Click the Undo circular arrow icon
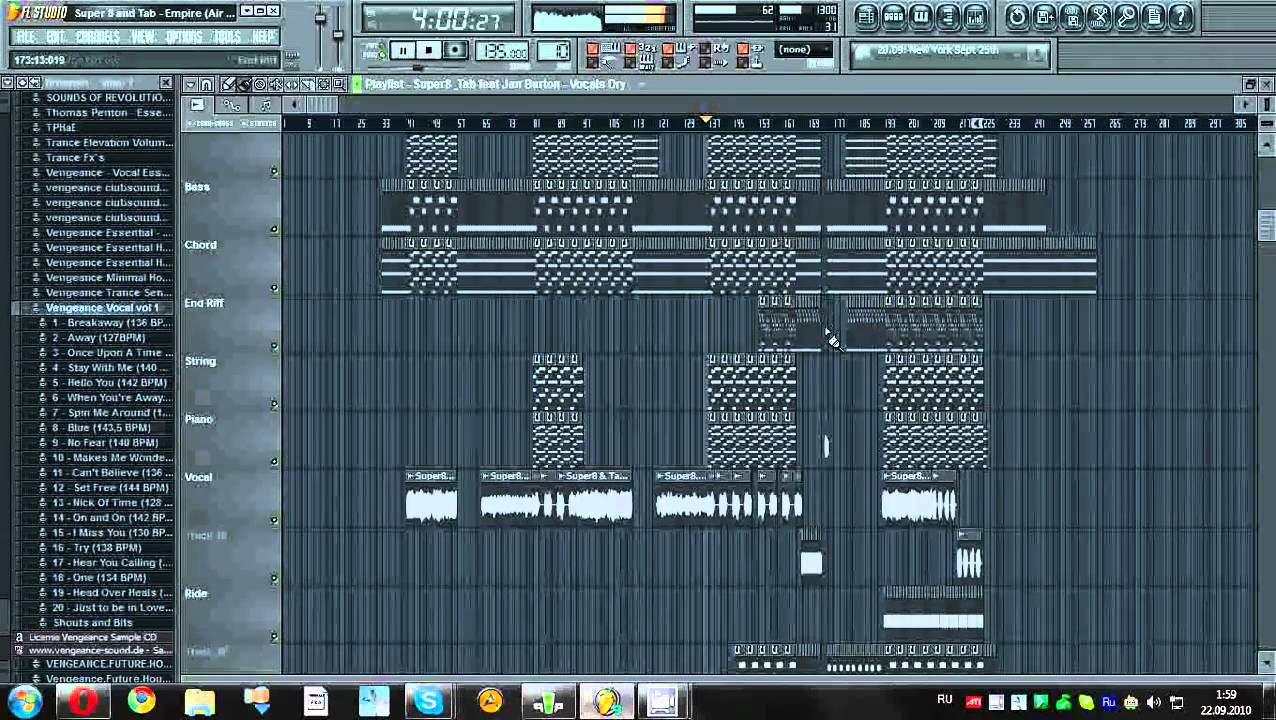Screen dimensions: 1276x720 tap(1017, 17)
